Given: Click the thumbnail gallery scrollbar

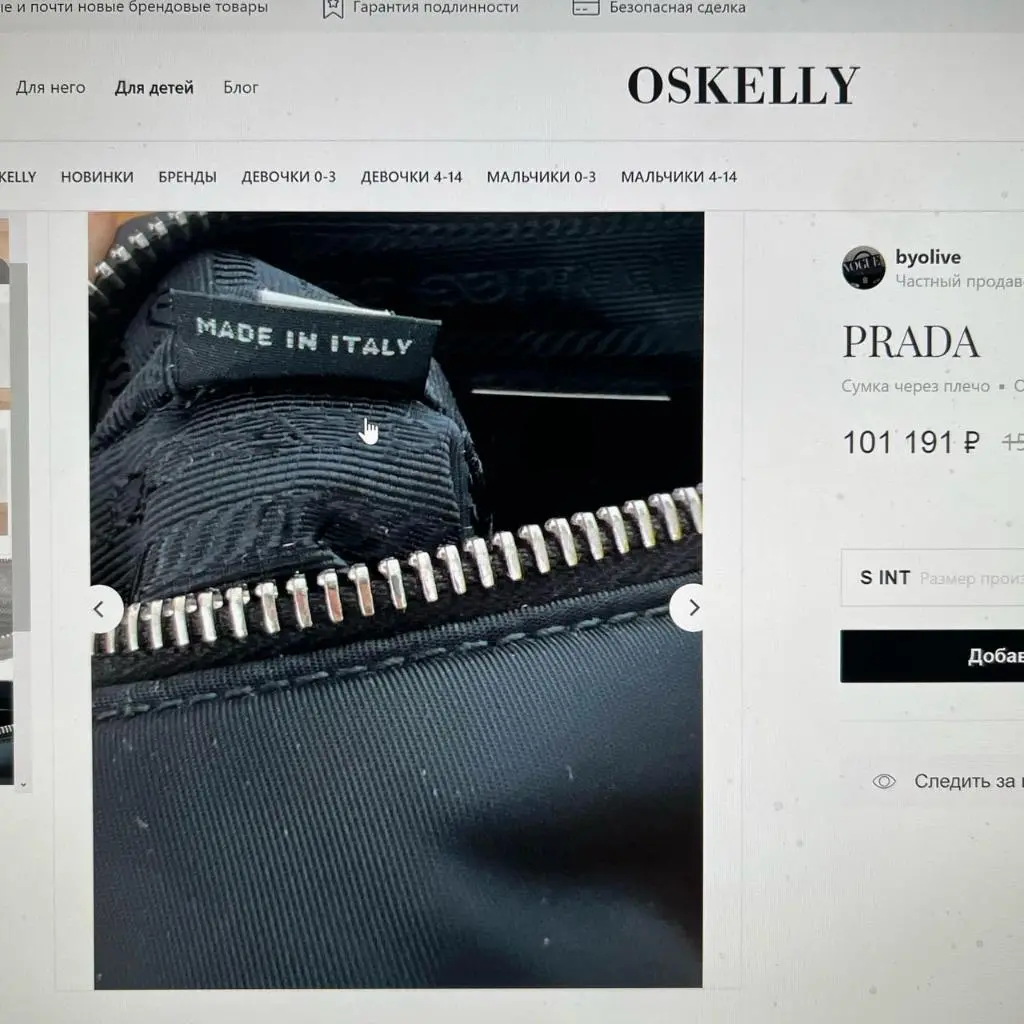Looking at the screenshot, I should (20, 447).
